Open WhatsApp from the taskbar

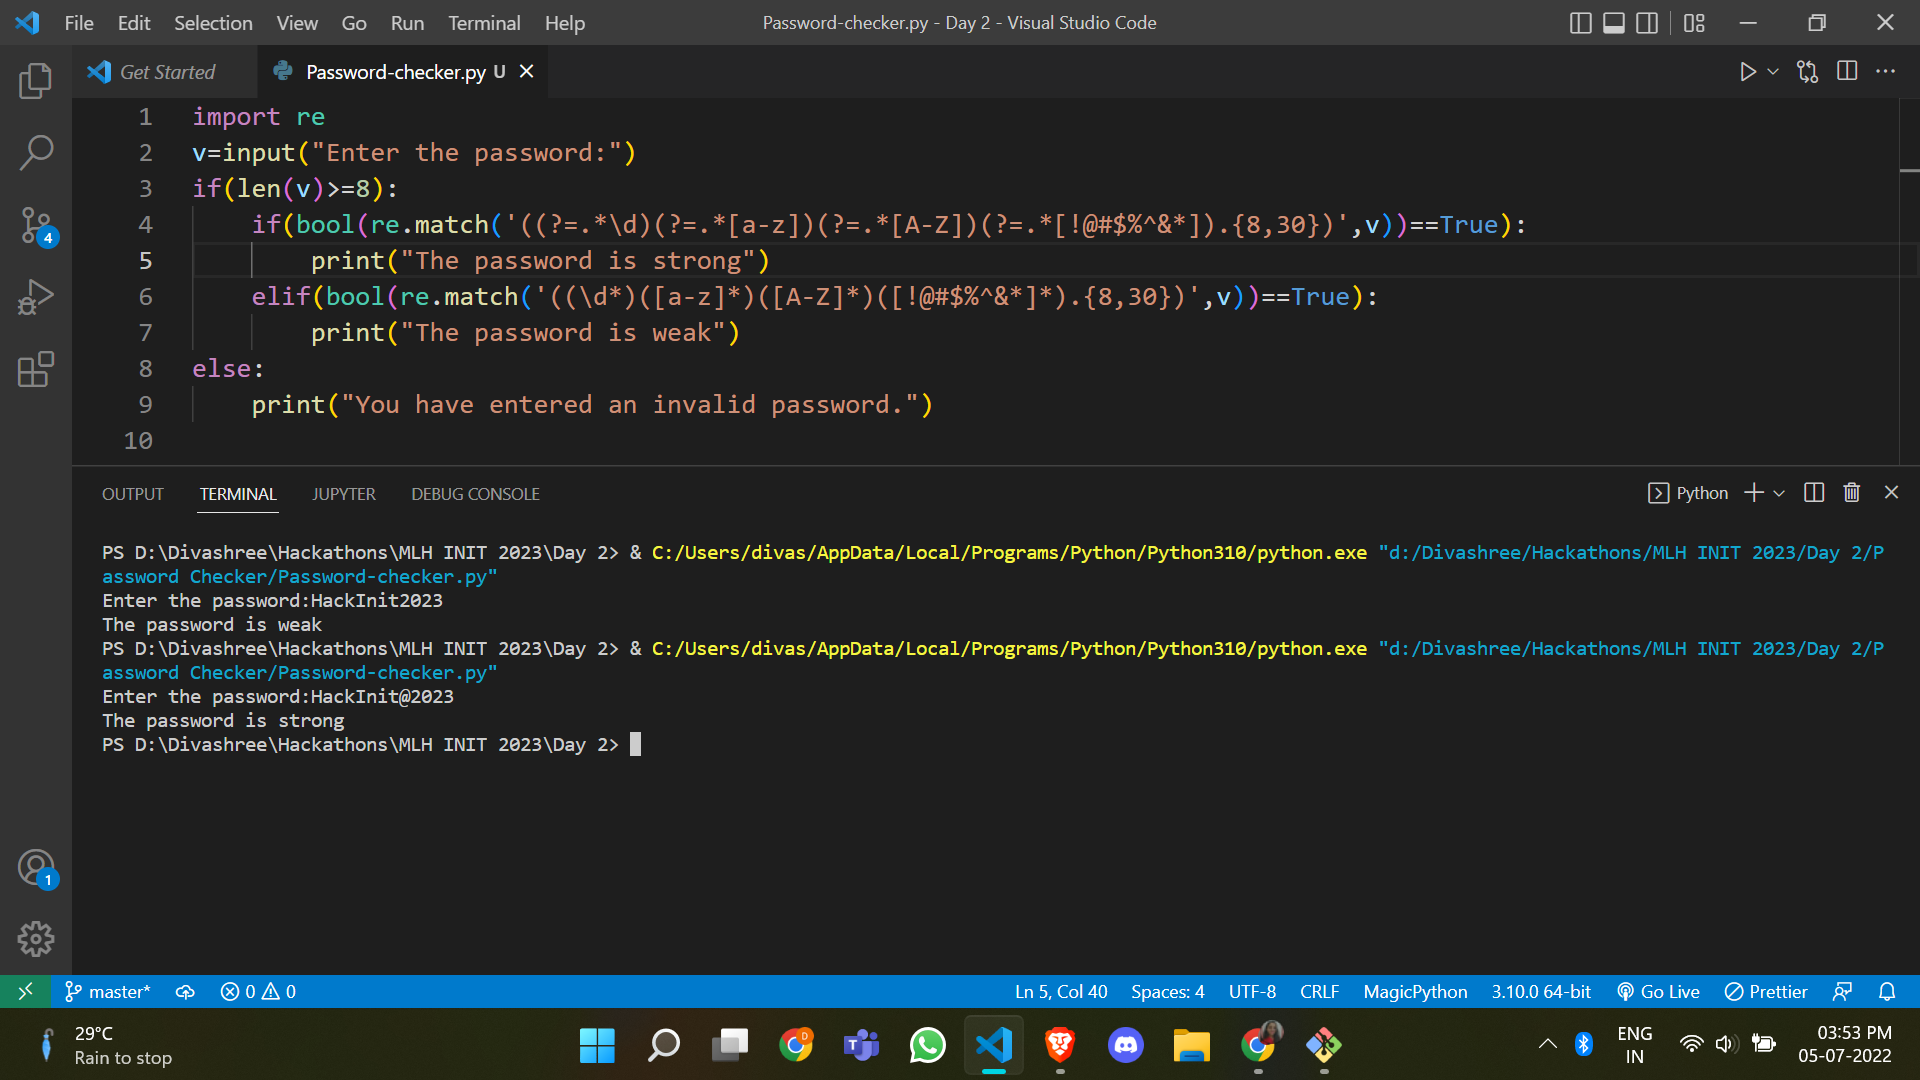pyautogui.click(x=927, y=1044)
